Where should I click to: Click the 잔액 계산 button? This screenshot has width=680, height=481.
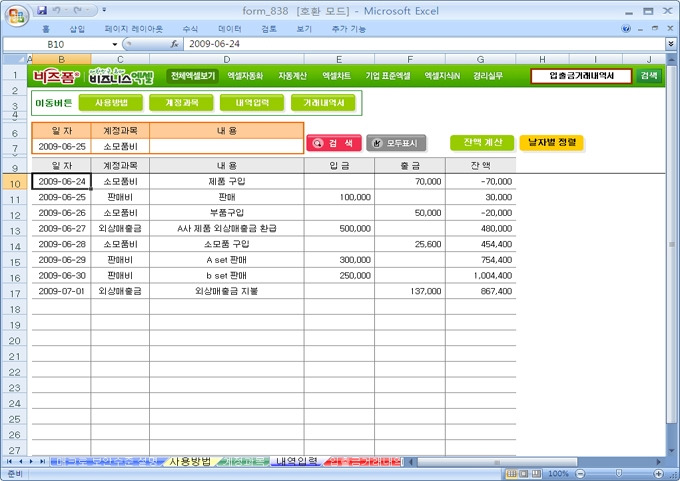click(482, 142)
